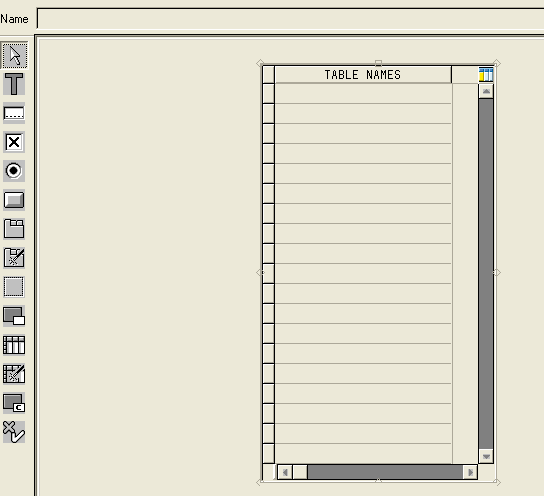The width and height of the screenshot is (544, 496).
Task: Select the tabstrip wizard tool
Action: click(14, 258)
